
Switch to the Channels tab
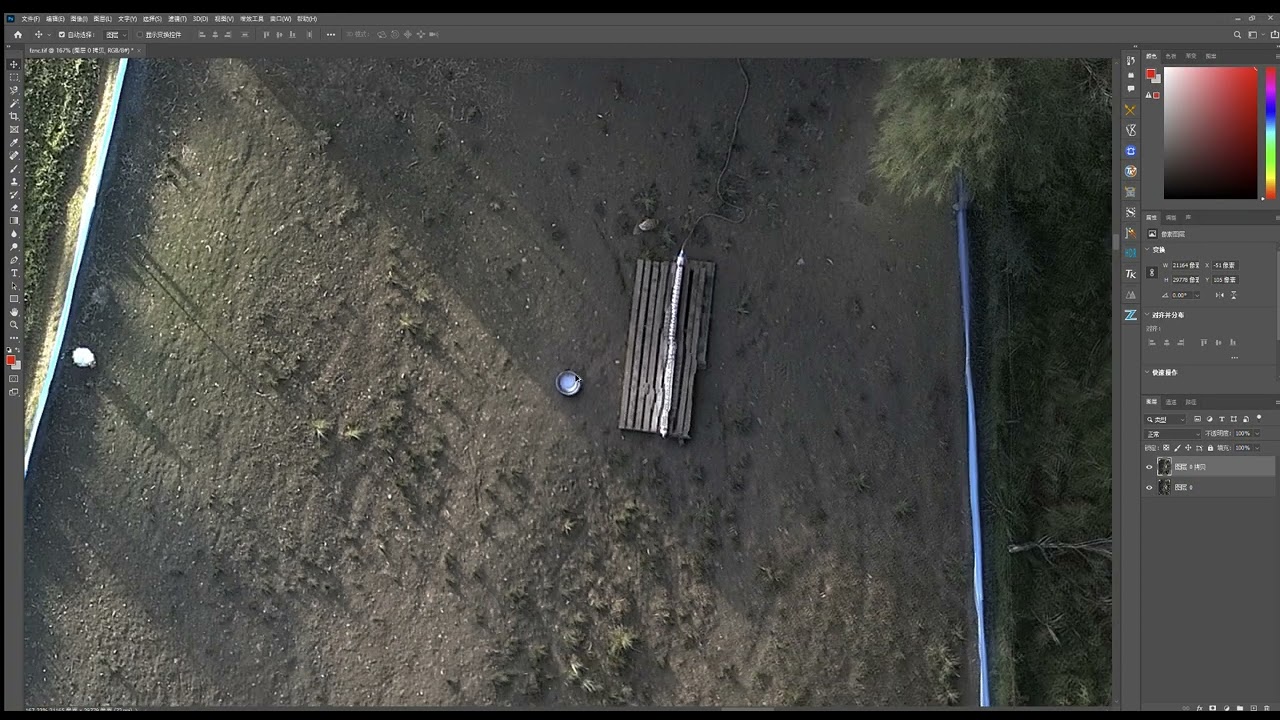(x=1171, y=402)
